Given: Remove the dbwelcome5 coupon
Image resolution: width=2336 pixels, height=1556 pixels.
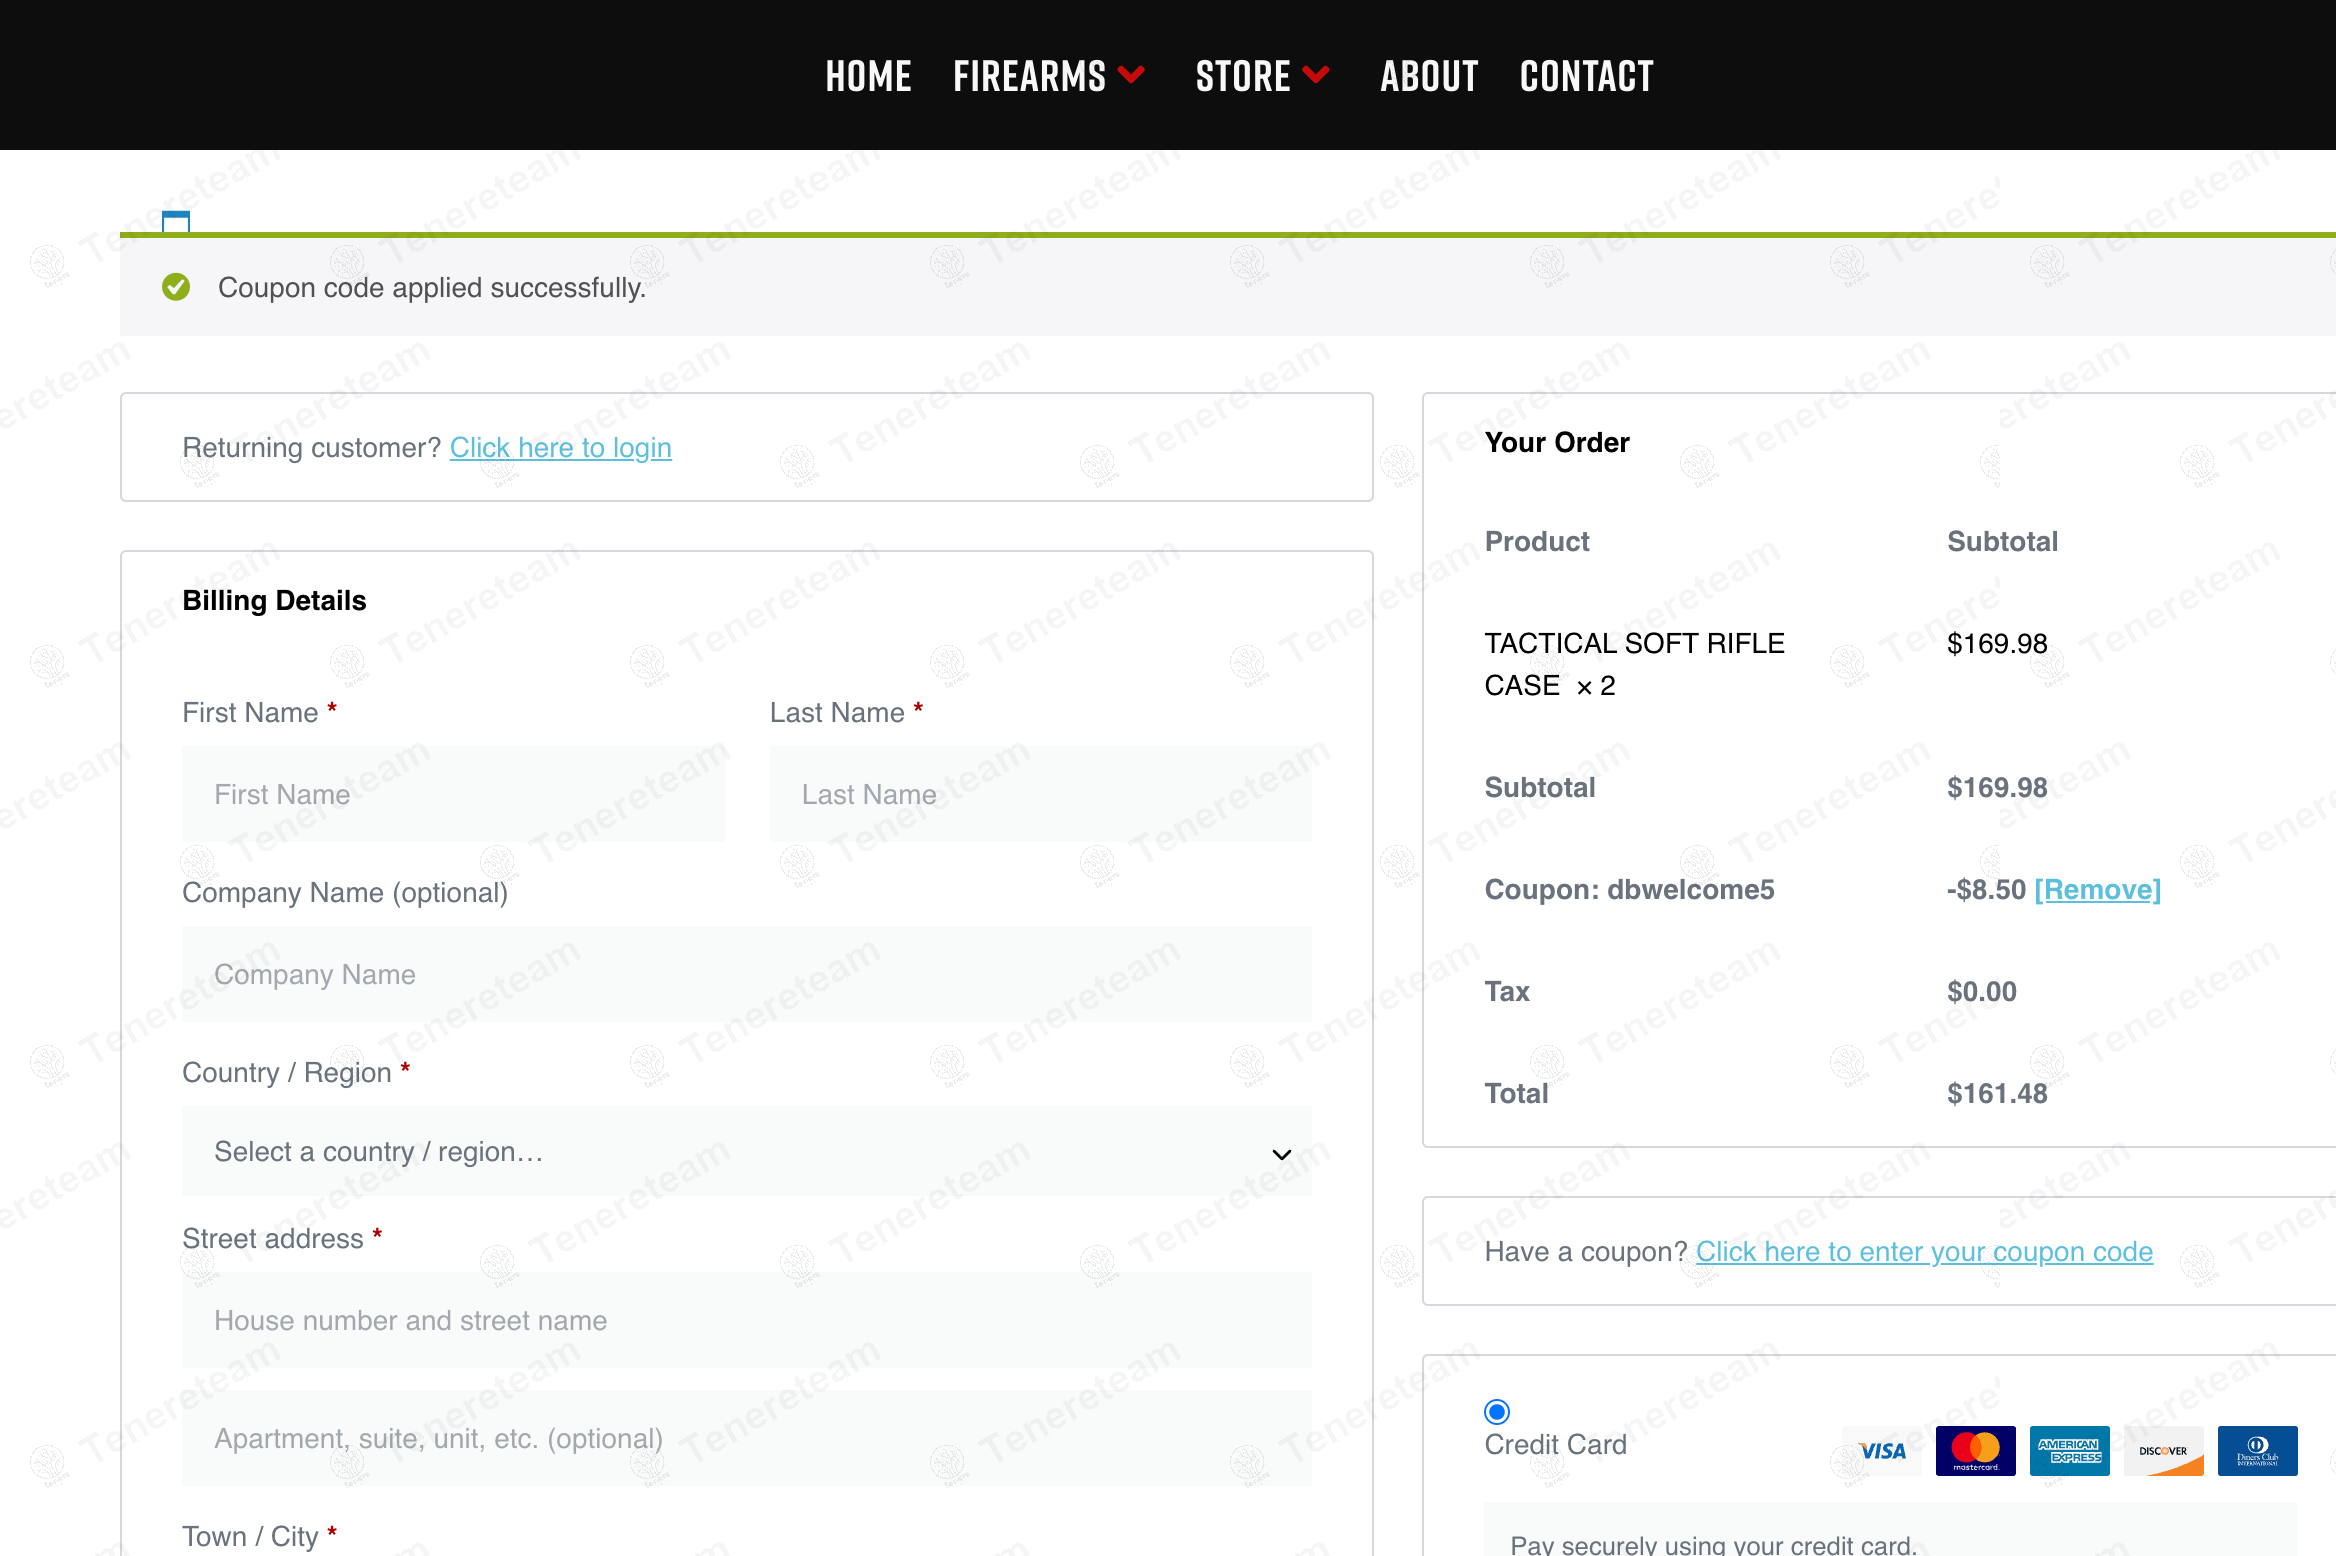Looking at the screenshot, I should [x=2098, y=890].
